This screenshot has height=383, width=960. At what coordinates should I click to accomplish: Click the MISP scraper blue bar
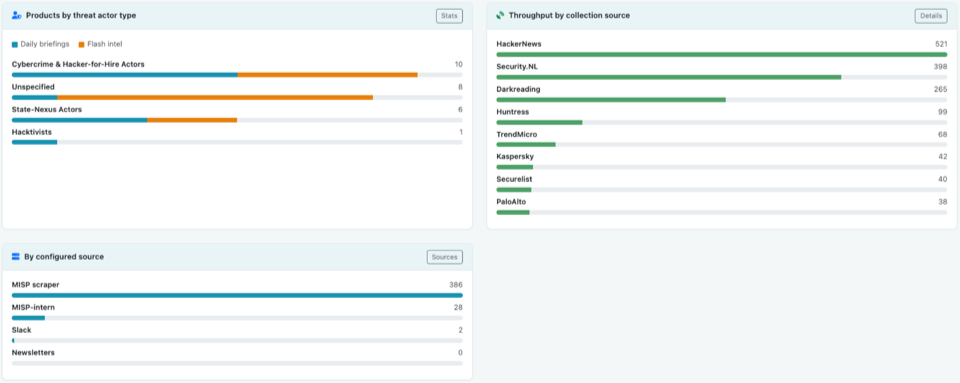(x=237, y=296)
